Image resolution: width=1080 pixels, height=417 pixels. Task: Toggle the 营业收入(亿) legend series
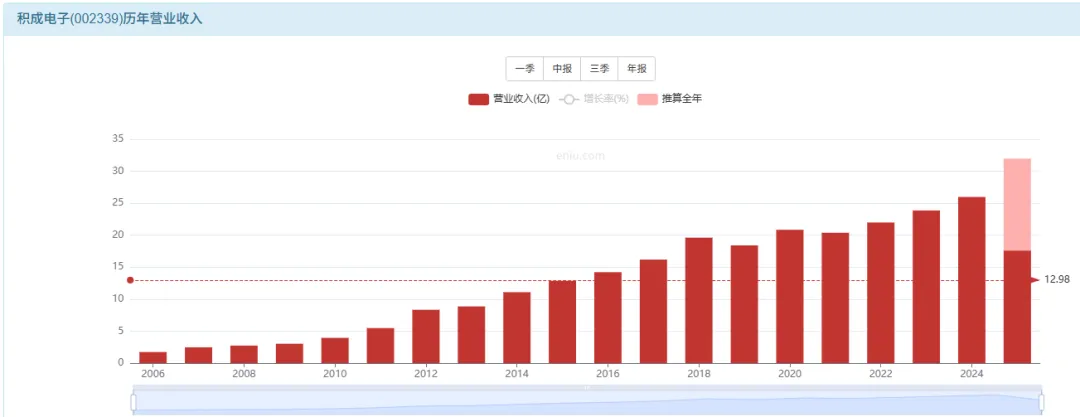pos(509,99)
